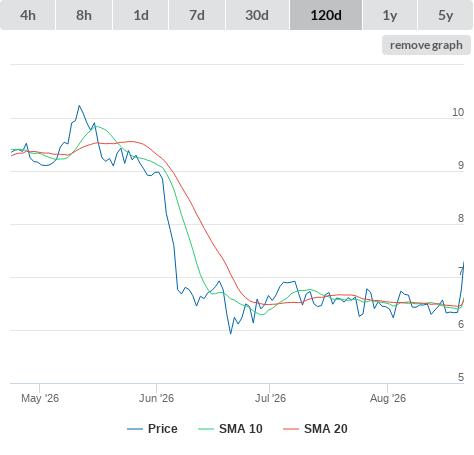Show the 5y time range
The image size is (474, 455).
click(445, 15)
